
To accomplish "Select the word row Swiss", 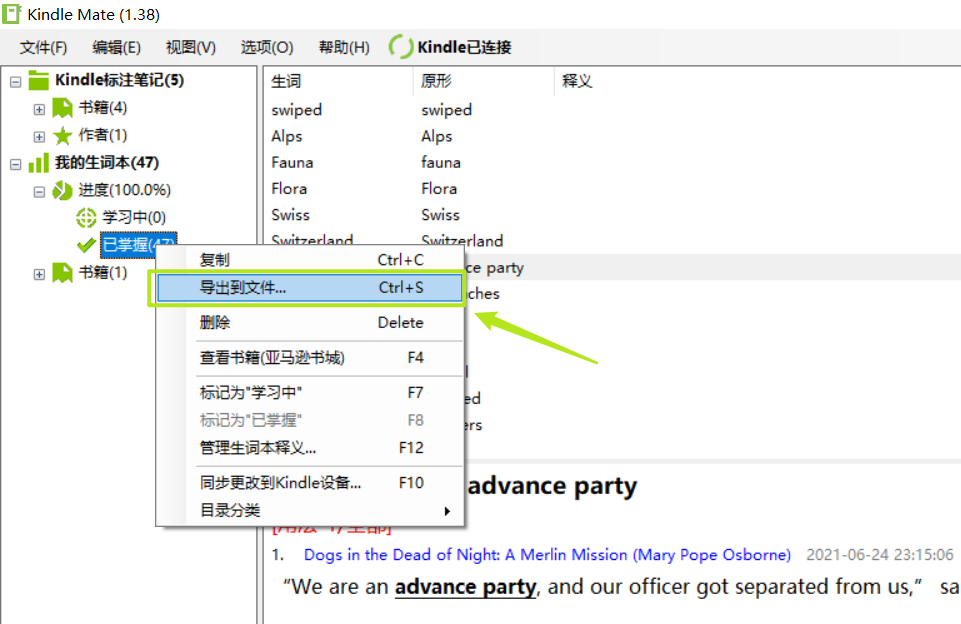I will 612,216.
